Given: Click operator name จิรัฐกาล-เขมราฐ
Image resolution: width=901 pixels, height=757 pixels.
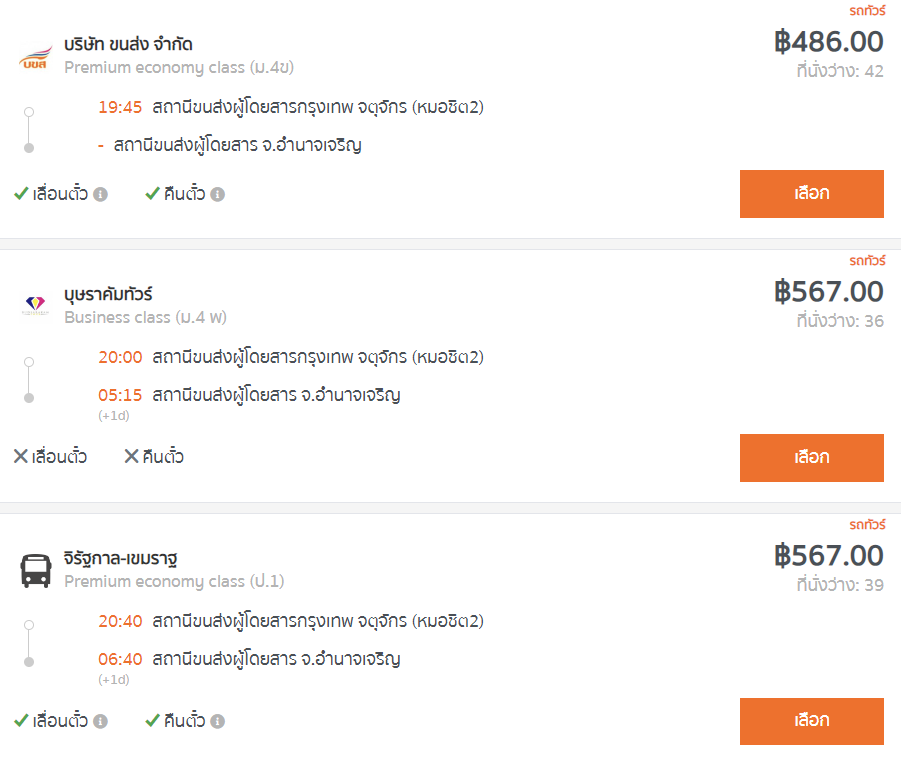Looking at the screenshot, I should [x=121, y=559].
